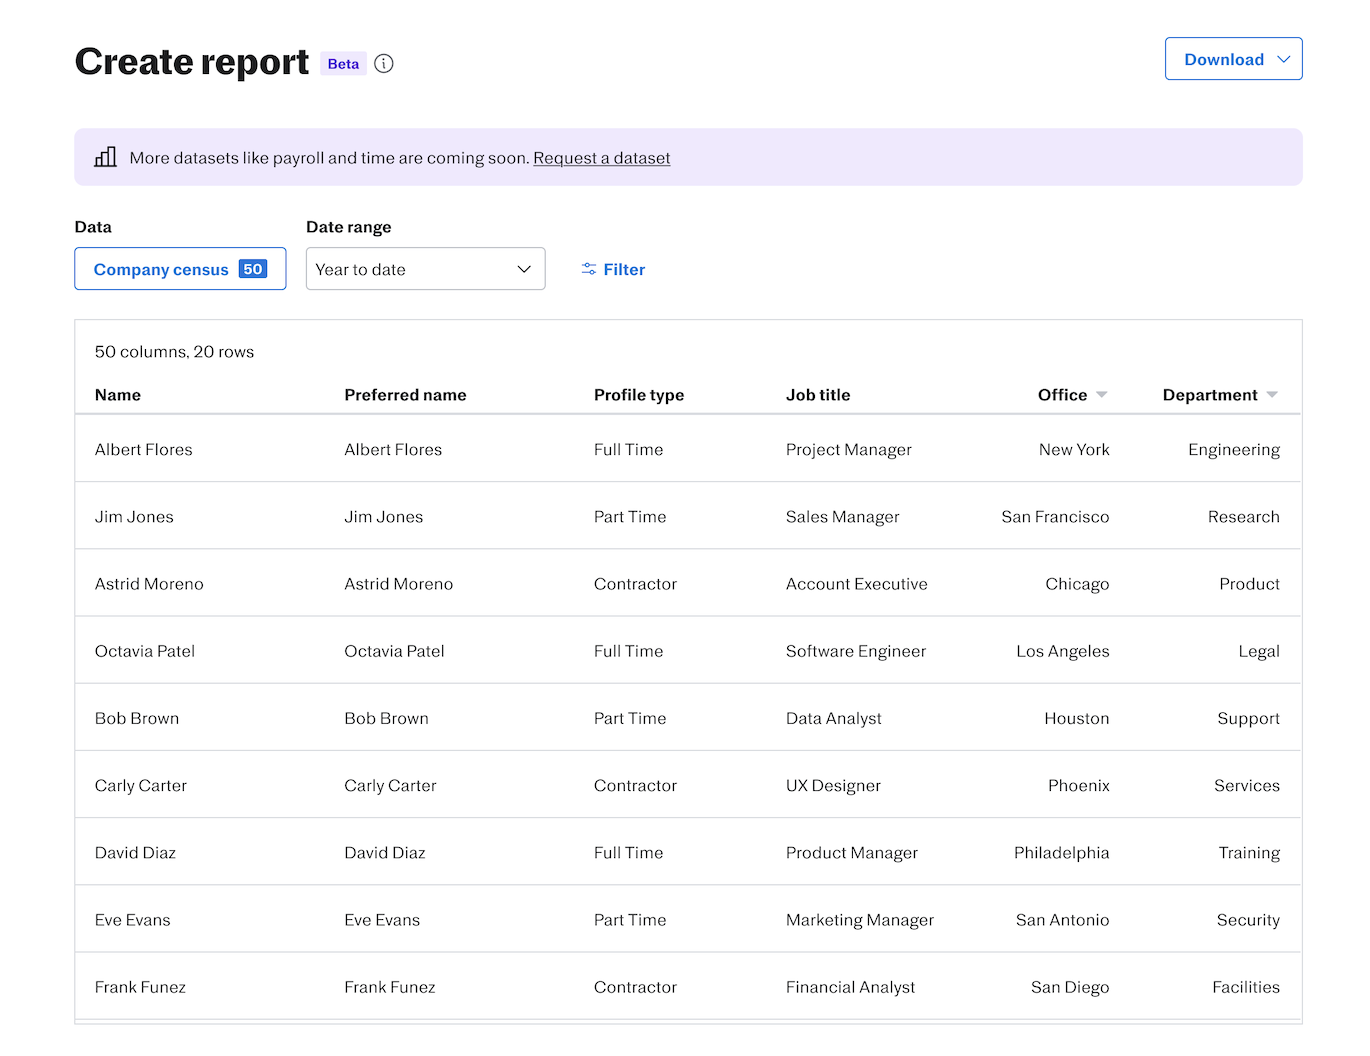The height and width of the screenshot is (1056, 1370).
Task: Click the Download button chevron
Action: (1284, 60)
